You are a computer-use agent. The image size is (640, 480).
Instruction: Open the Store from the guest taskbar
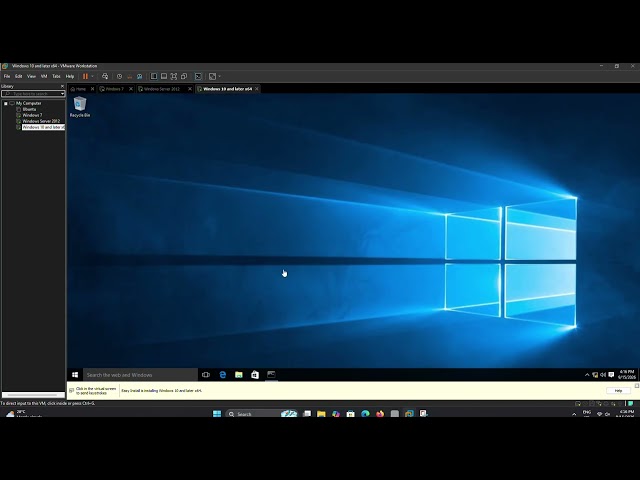tap(255, 375)
